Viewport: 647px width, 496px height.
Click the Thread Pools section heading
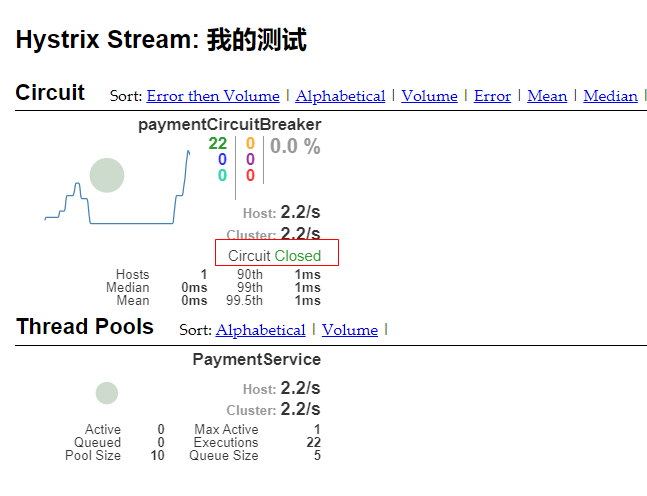coord(85,327)
